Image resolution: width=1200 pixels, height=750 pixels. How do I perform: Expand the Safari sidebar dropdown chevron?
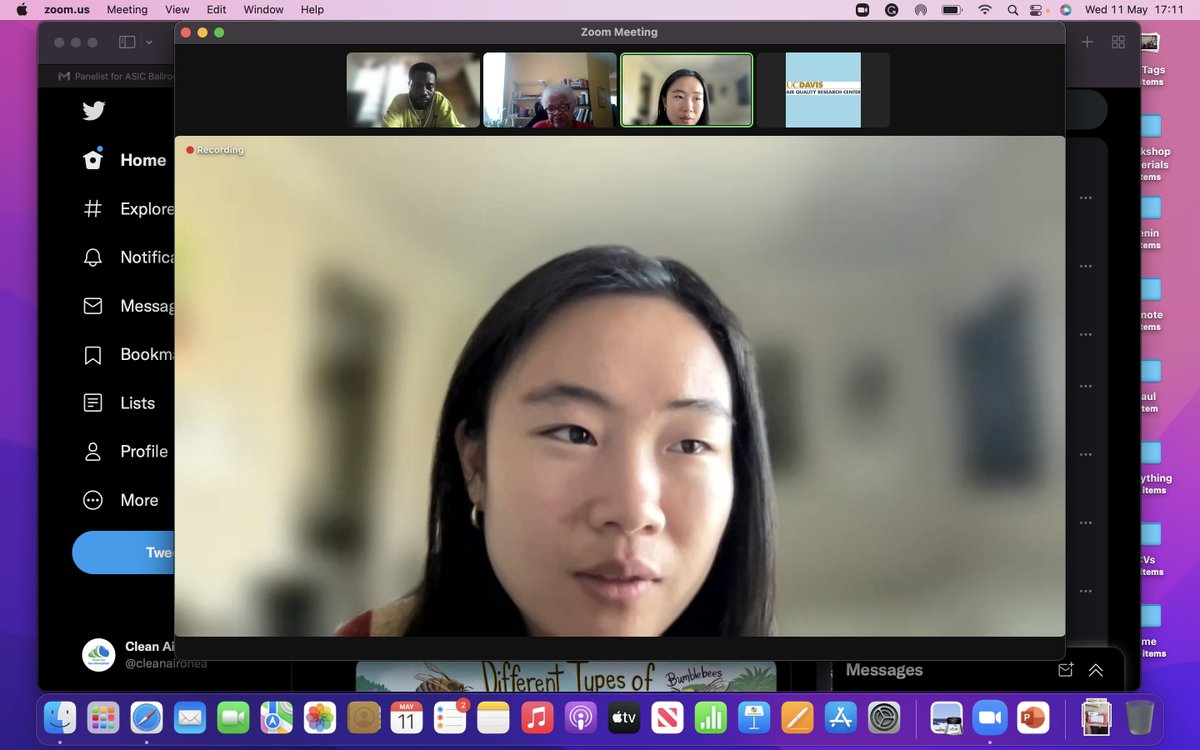click(149, 42)
